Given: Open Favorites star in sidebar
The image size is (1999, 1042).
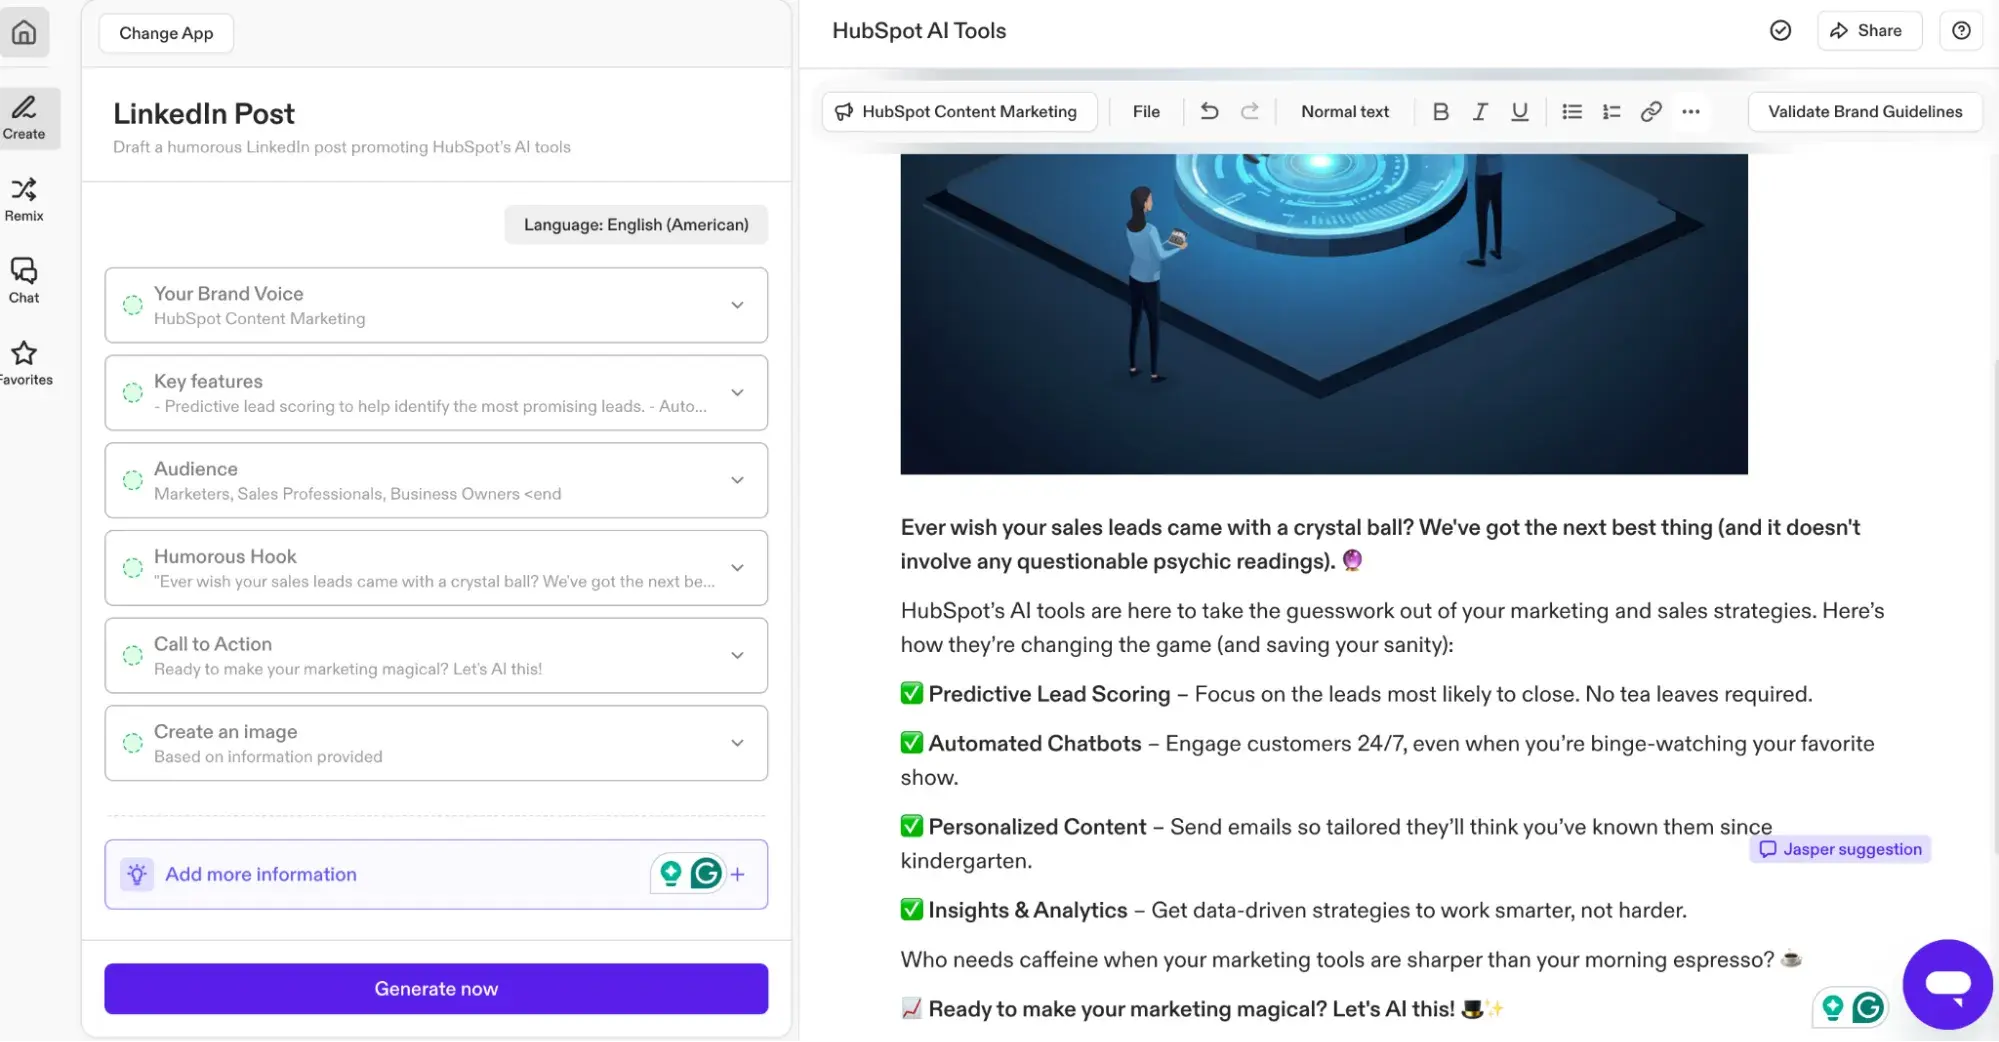Looking at the screenshot, I should click(x=24, y=363).
